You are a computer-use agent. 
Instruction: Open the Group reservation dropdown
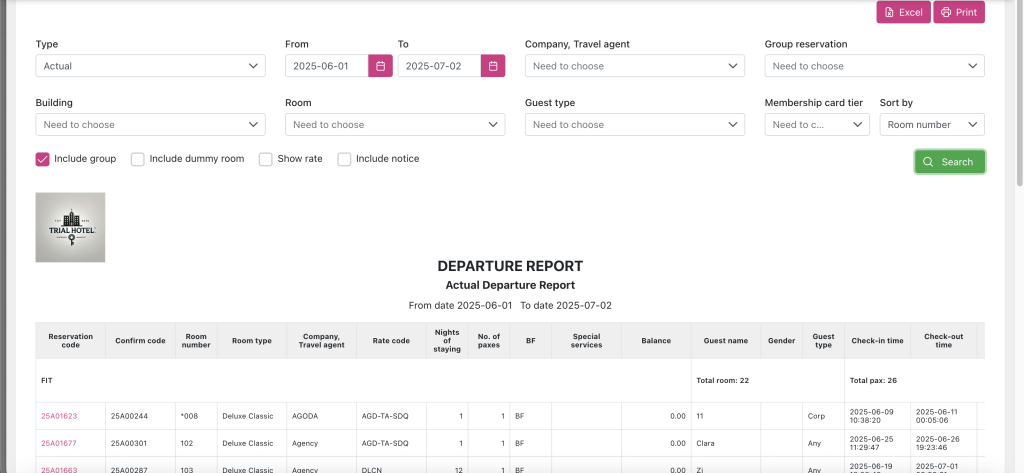pos(874,66)
